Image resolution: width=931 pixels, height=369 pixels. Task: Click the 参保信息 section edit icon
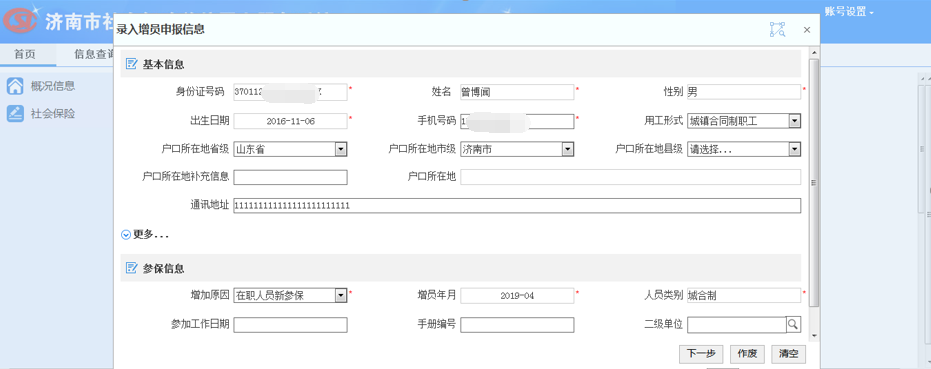[131, 268]
